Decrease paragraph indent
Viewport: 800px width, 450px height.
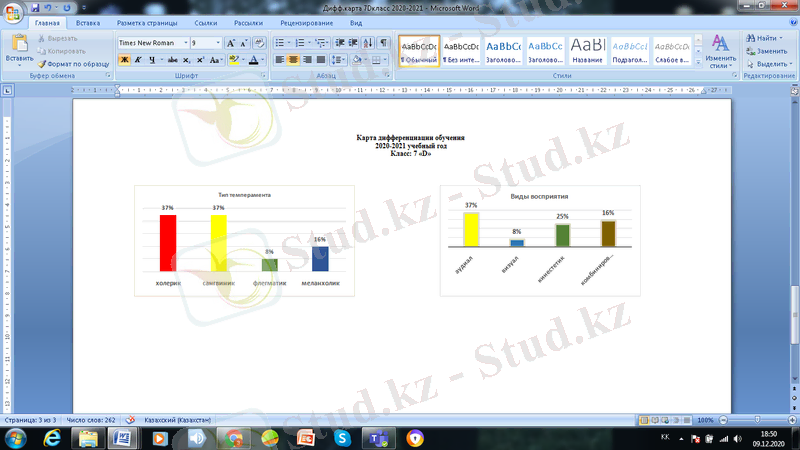click(340, 43)
